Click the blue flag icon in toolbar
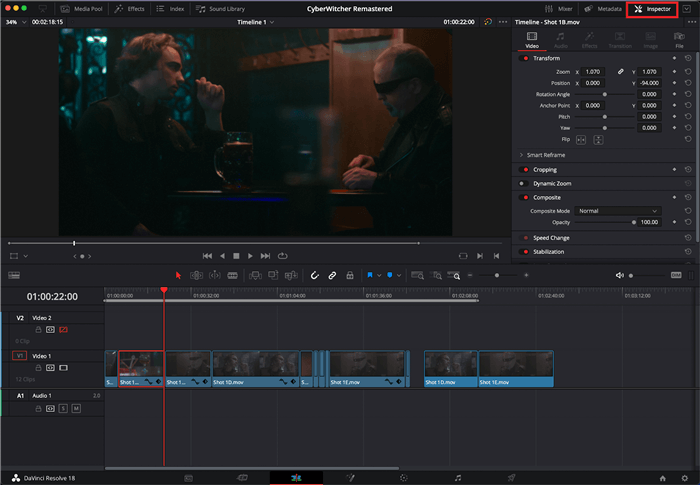Screen dimensions: 700x485 369,275
